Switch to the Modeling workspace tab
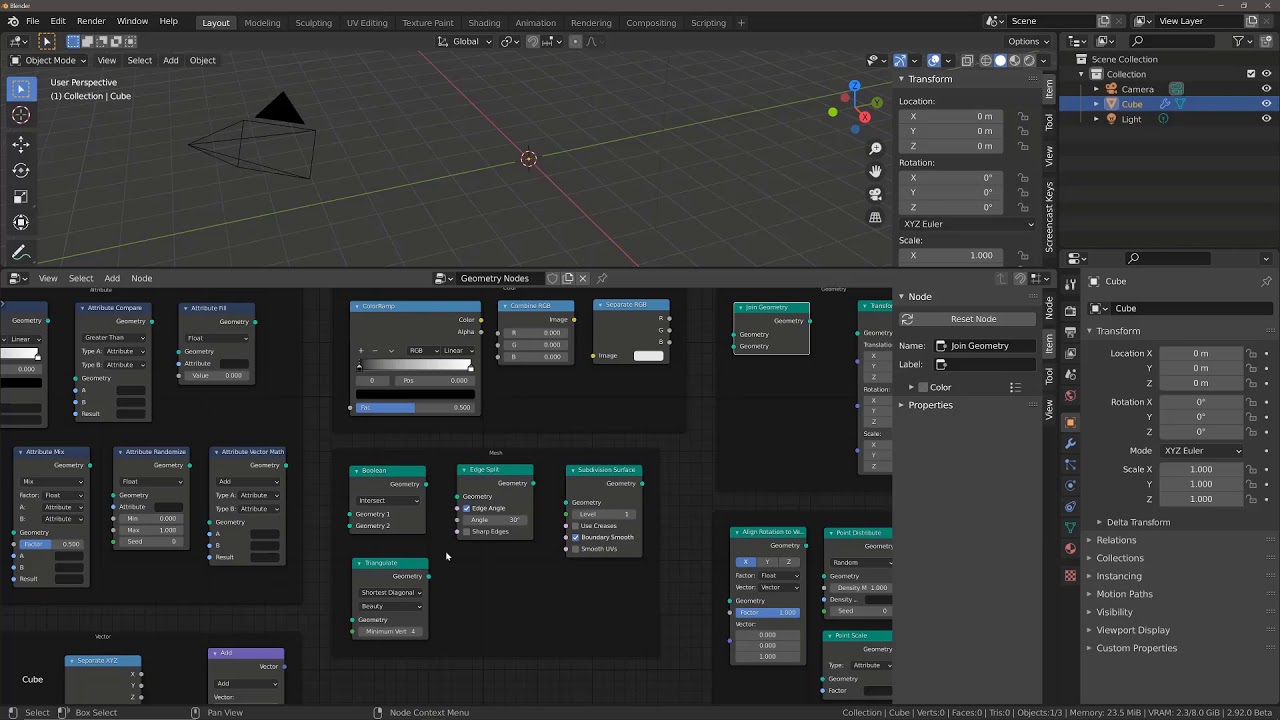The height and width of the screenshot is (720, 1280). tap(262, 21)
